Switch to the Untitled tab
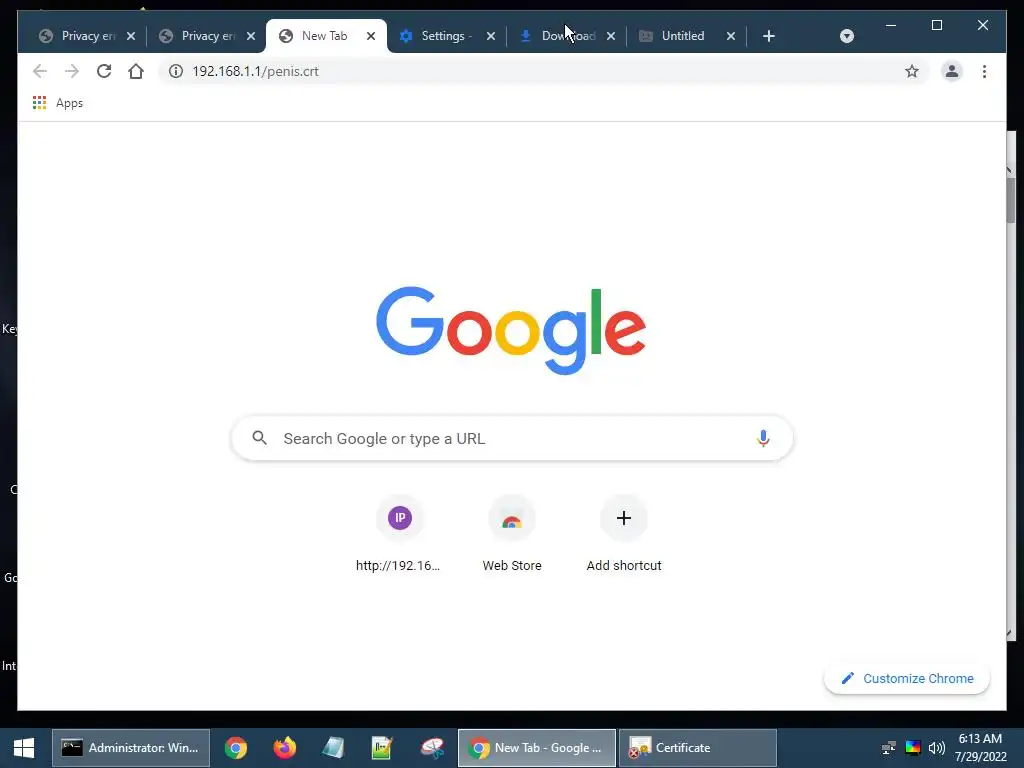Image resolution: width=1024 pixels, height=768 pixels. click(x=683, y=36)
